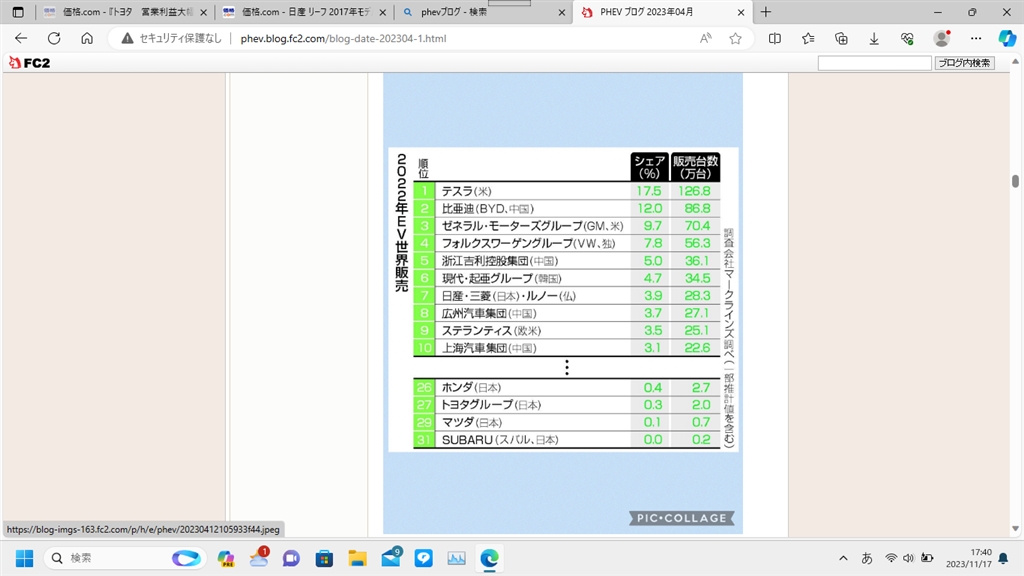Image resolution: width=1024 pixels, height=576 pixels.
Task: Open the clock showing 17:40
Action: point(968,558)
